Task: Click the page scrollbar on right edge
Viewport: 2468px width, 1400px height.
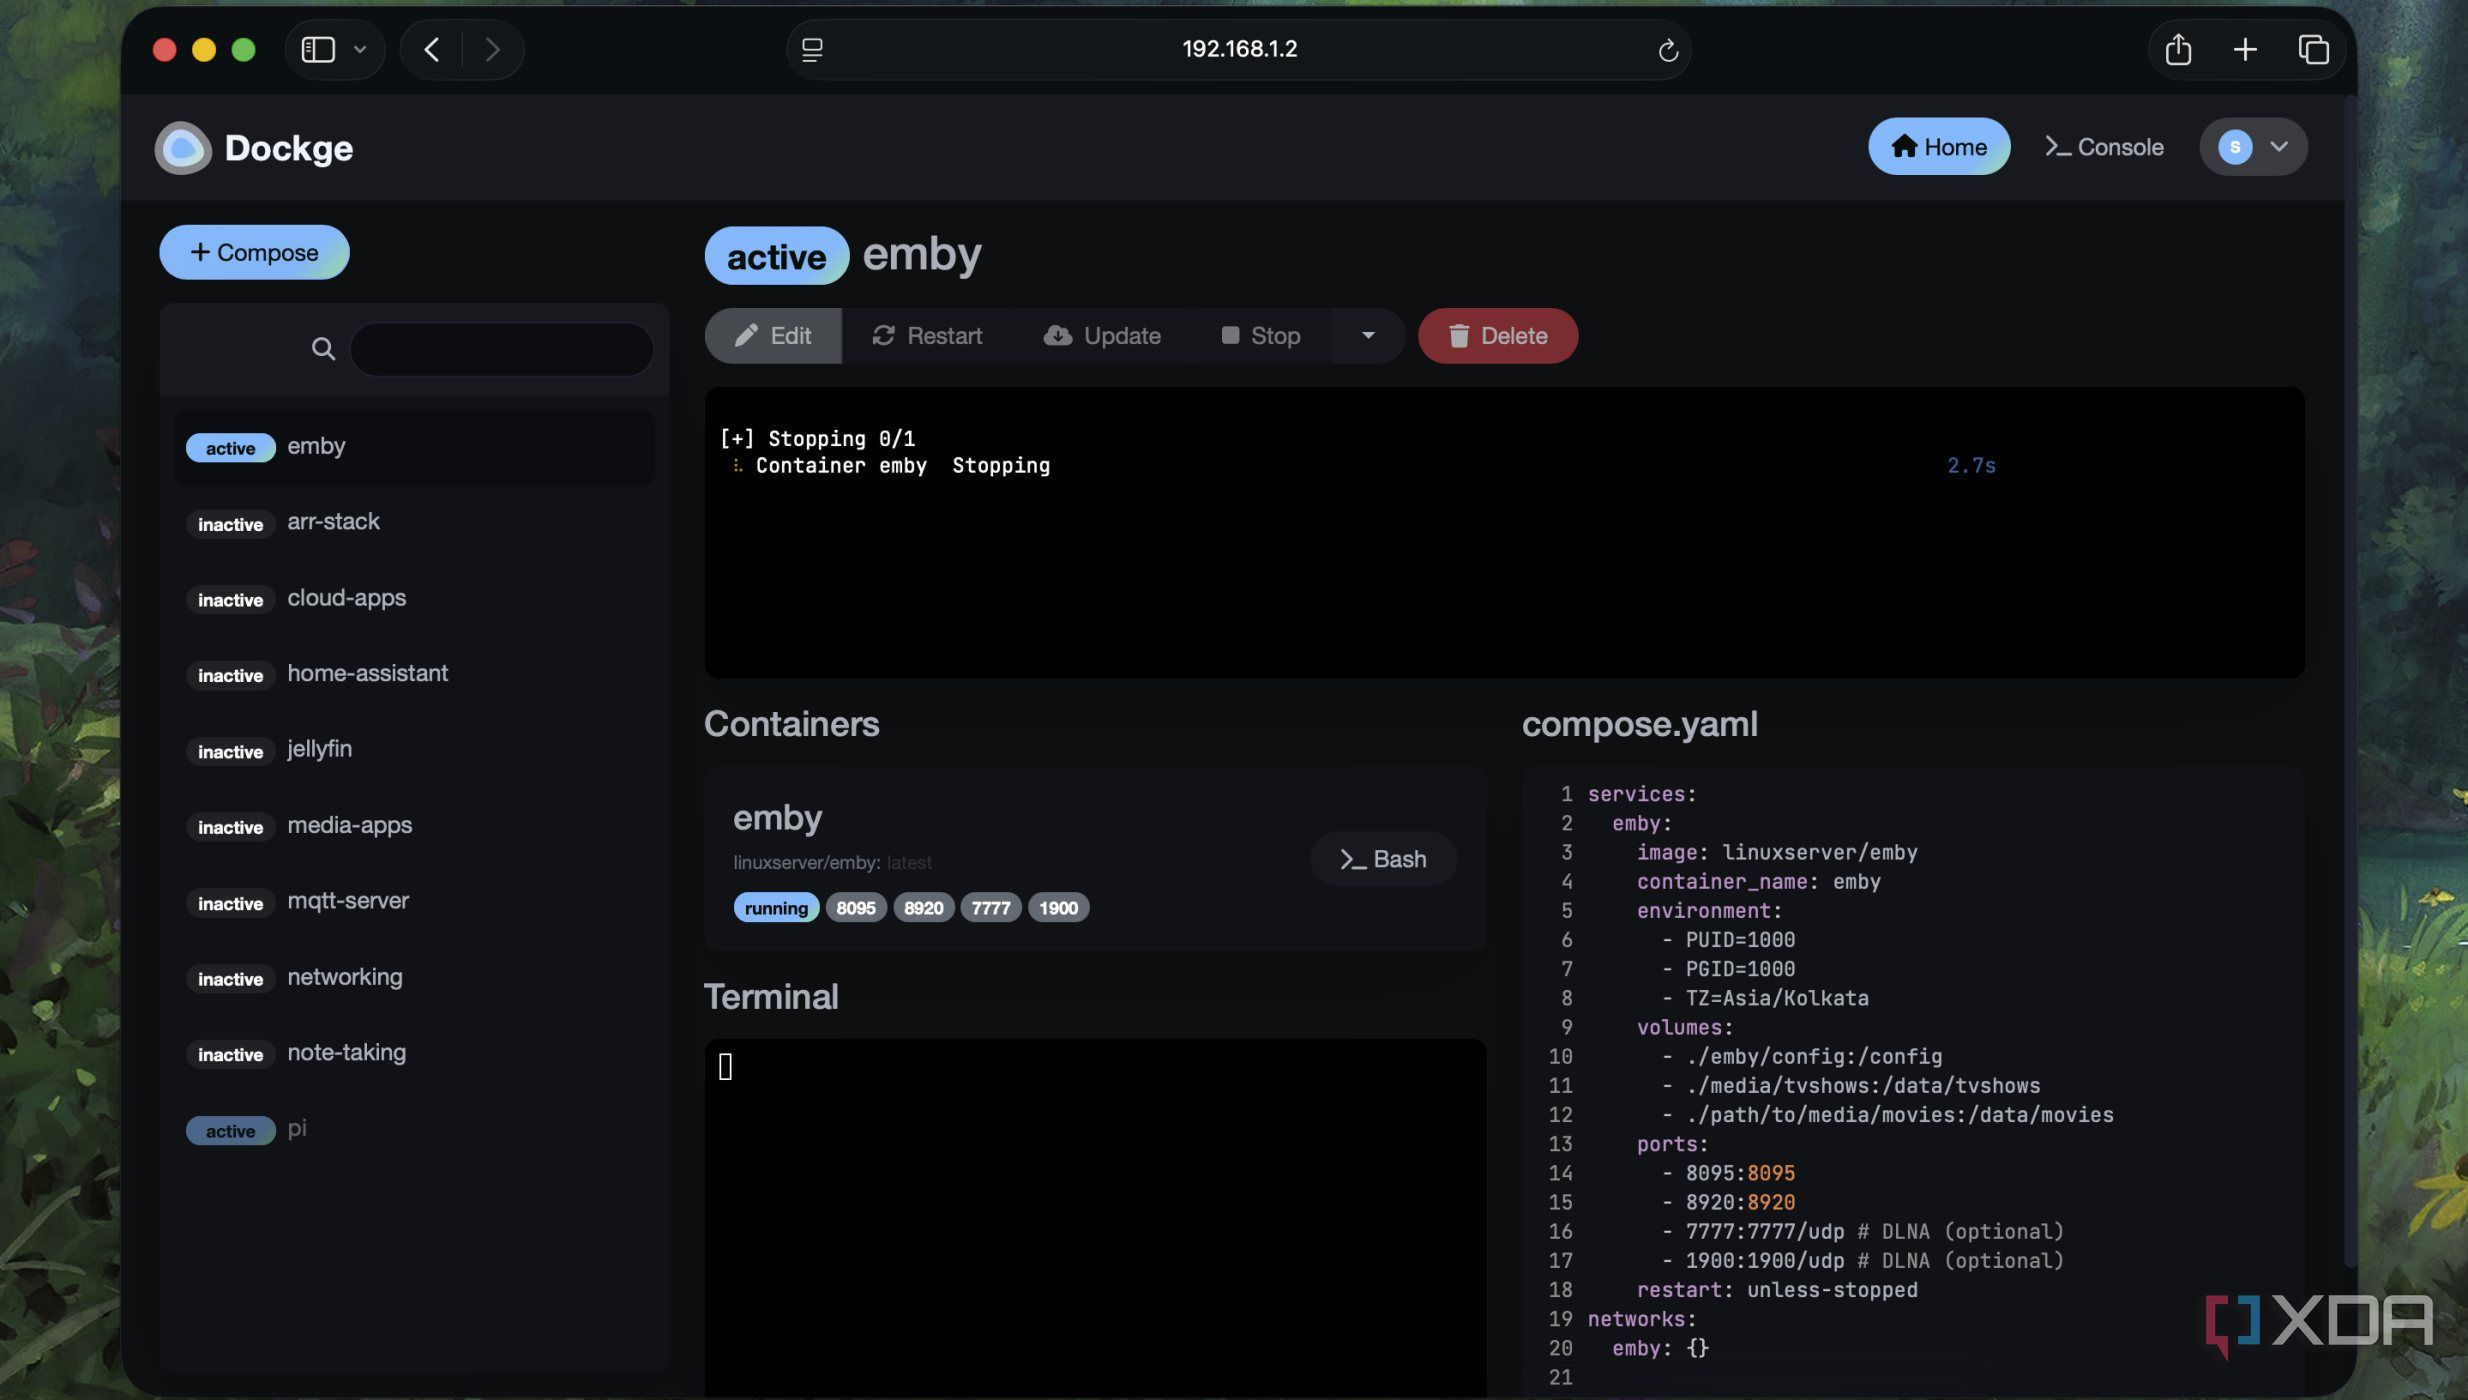Action: pyautogui.click(x=2350, y=680)
